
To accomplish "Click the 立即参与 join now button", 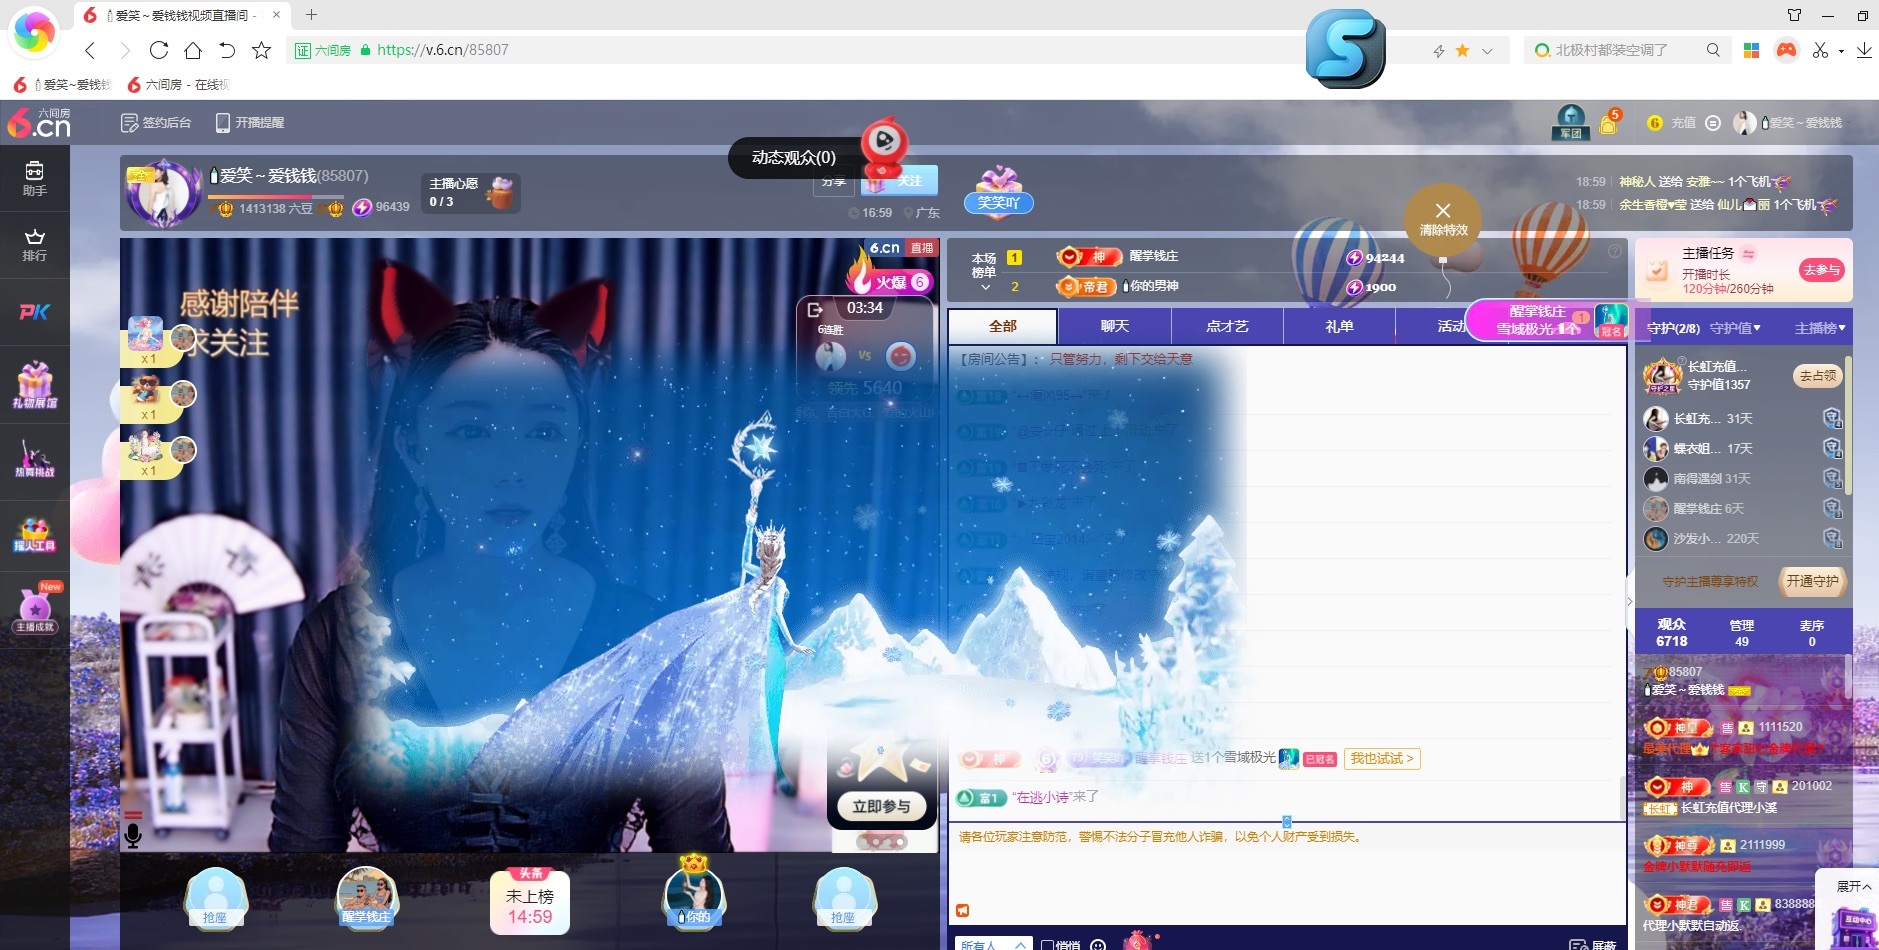I will coord(881,806).
